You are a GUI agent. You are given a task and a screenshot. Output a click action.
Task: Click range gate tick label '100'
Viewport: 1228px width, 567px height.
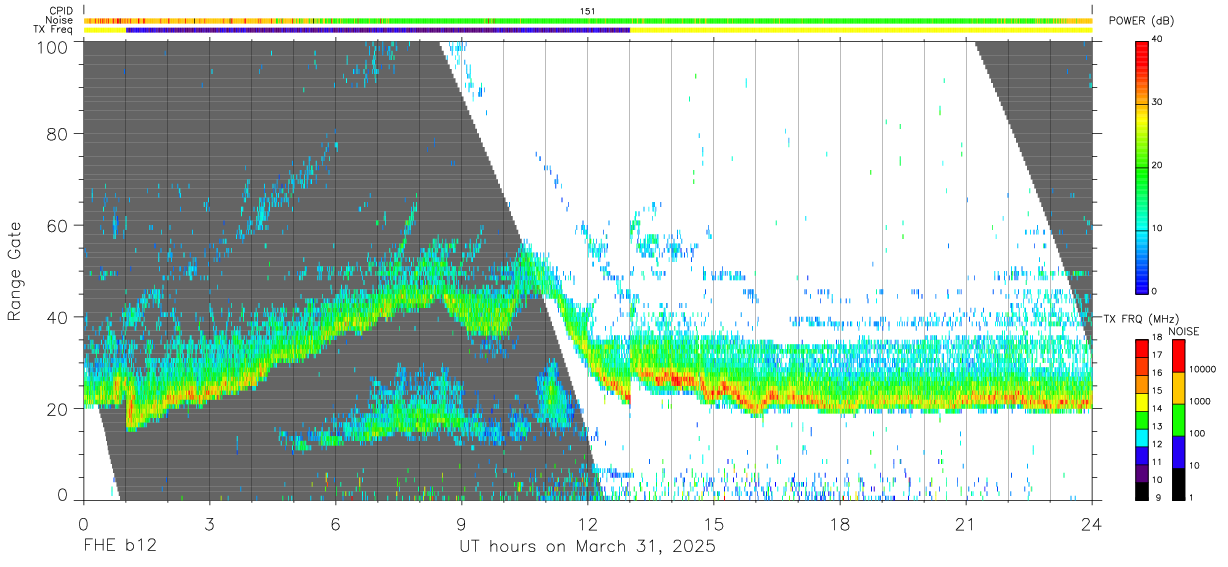pos(54,46)
